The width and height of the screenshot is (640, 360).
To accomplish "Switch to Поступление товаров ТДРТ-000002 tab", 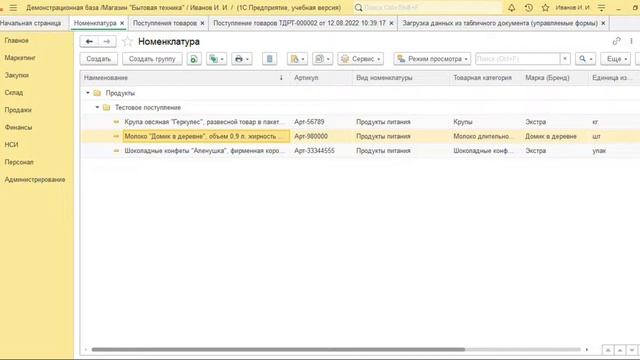I will pyautogui.click(x=299, y=23).
